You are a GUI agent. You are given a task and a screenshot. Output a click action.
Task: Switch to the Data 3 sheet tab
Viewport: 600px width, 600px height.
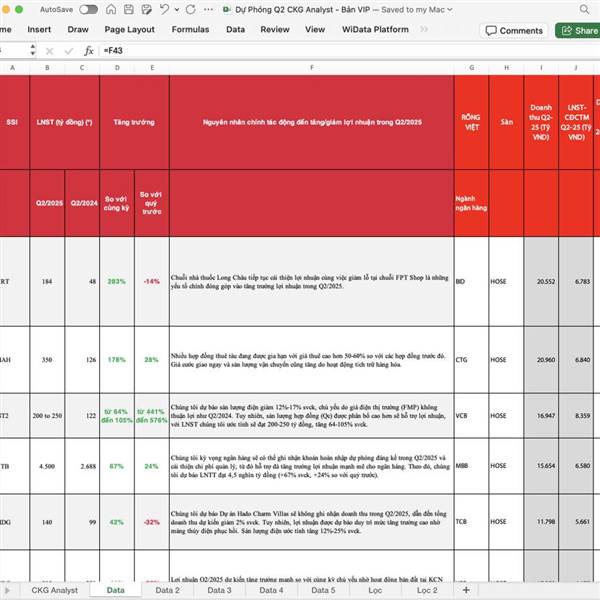click(x=219, y=590)
